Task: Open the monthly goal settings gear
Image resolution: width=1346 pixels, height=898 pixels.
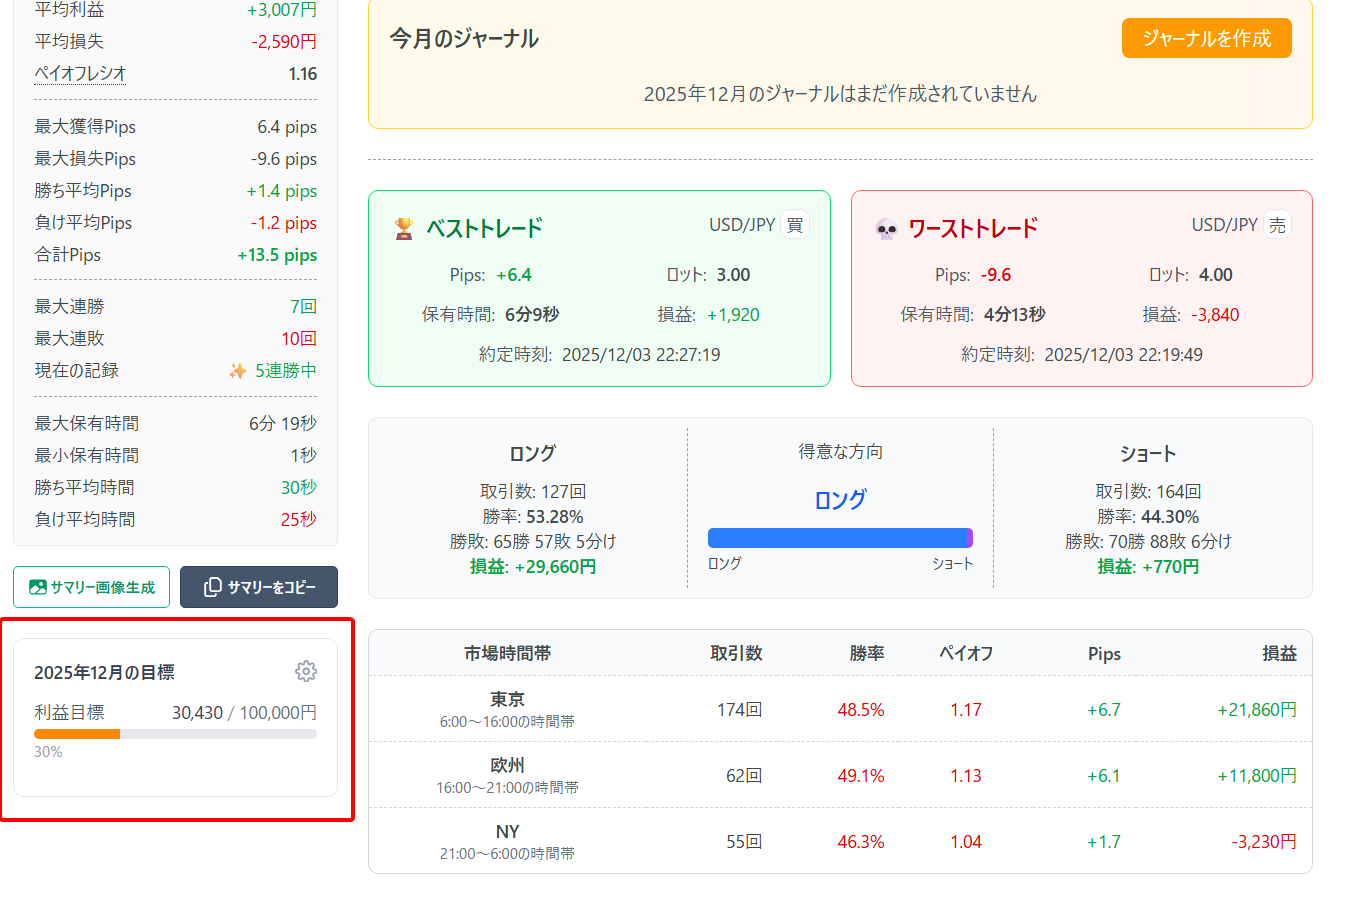Action: point(306,671)
